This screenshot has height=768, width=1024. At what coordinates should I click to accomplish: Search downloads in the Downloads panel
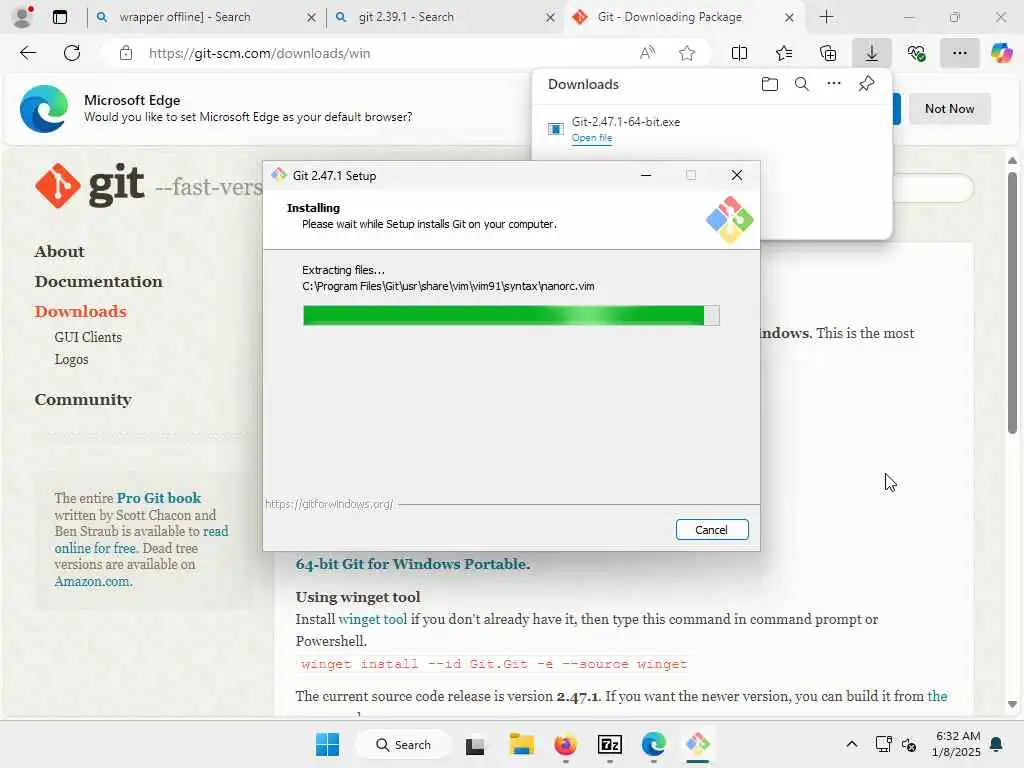pos(801,84)
